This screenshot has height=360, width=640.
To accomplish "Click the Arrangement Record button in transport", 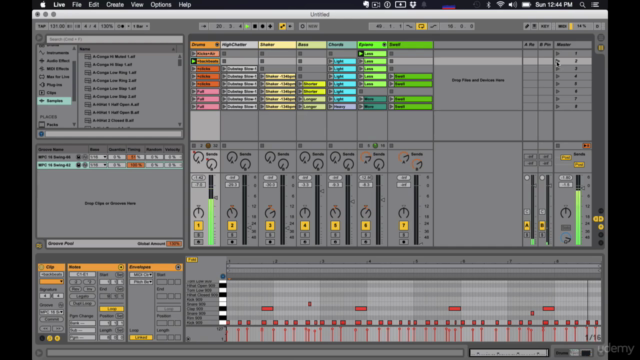I will (262, 26).
